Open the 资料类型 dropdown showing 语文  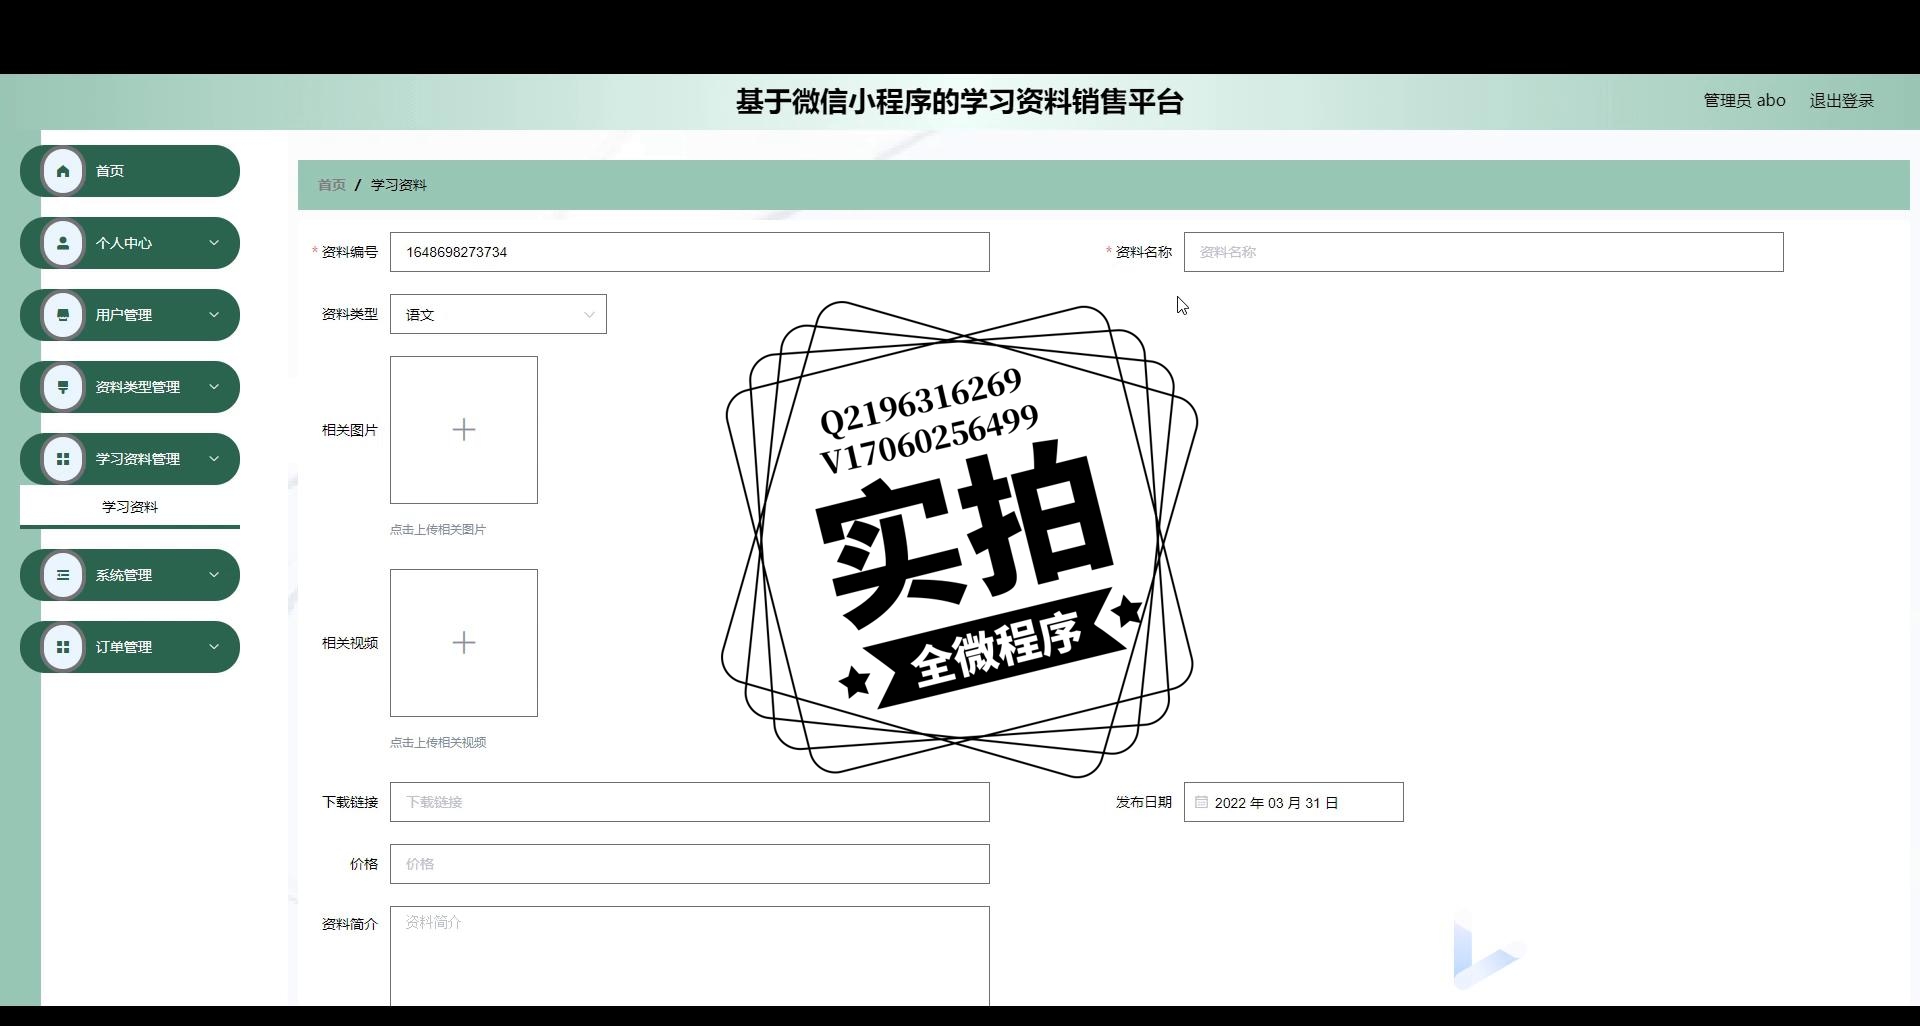tap(498, 314)
